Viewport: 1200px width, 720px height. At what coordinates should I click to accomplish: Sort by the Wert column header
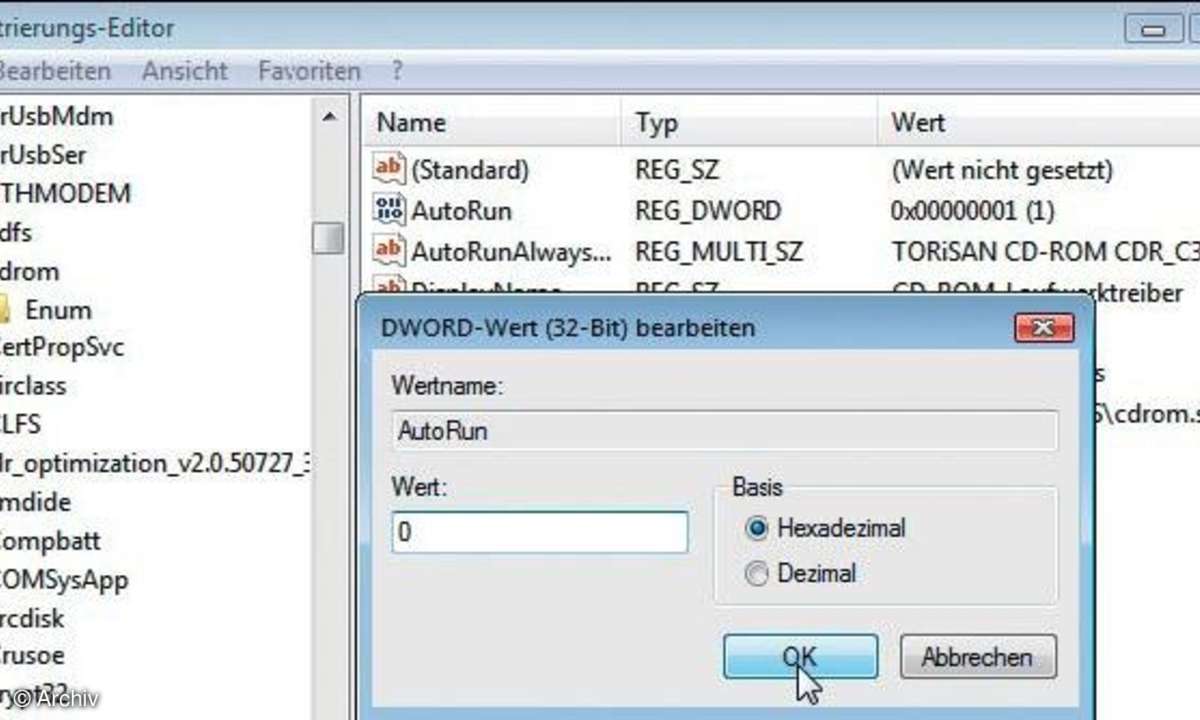(x=1039, y=123)
